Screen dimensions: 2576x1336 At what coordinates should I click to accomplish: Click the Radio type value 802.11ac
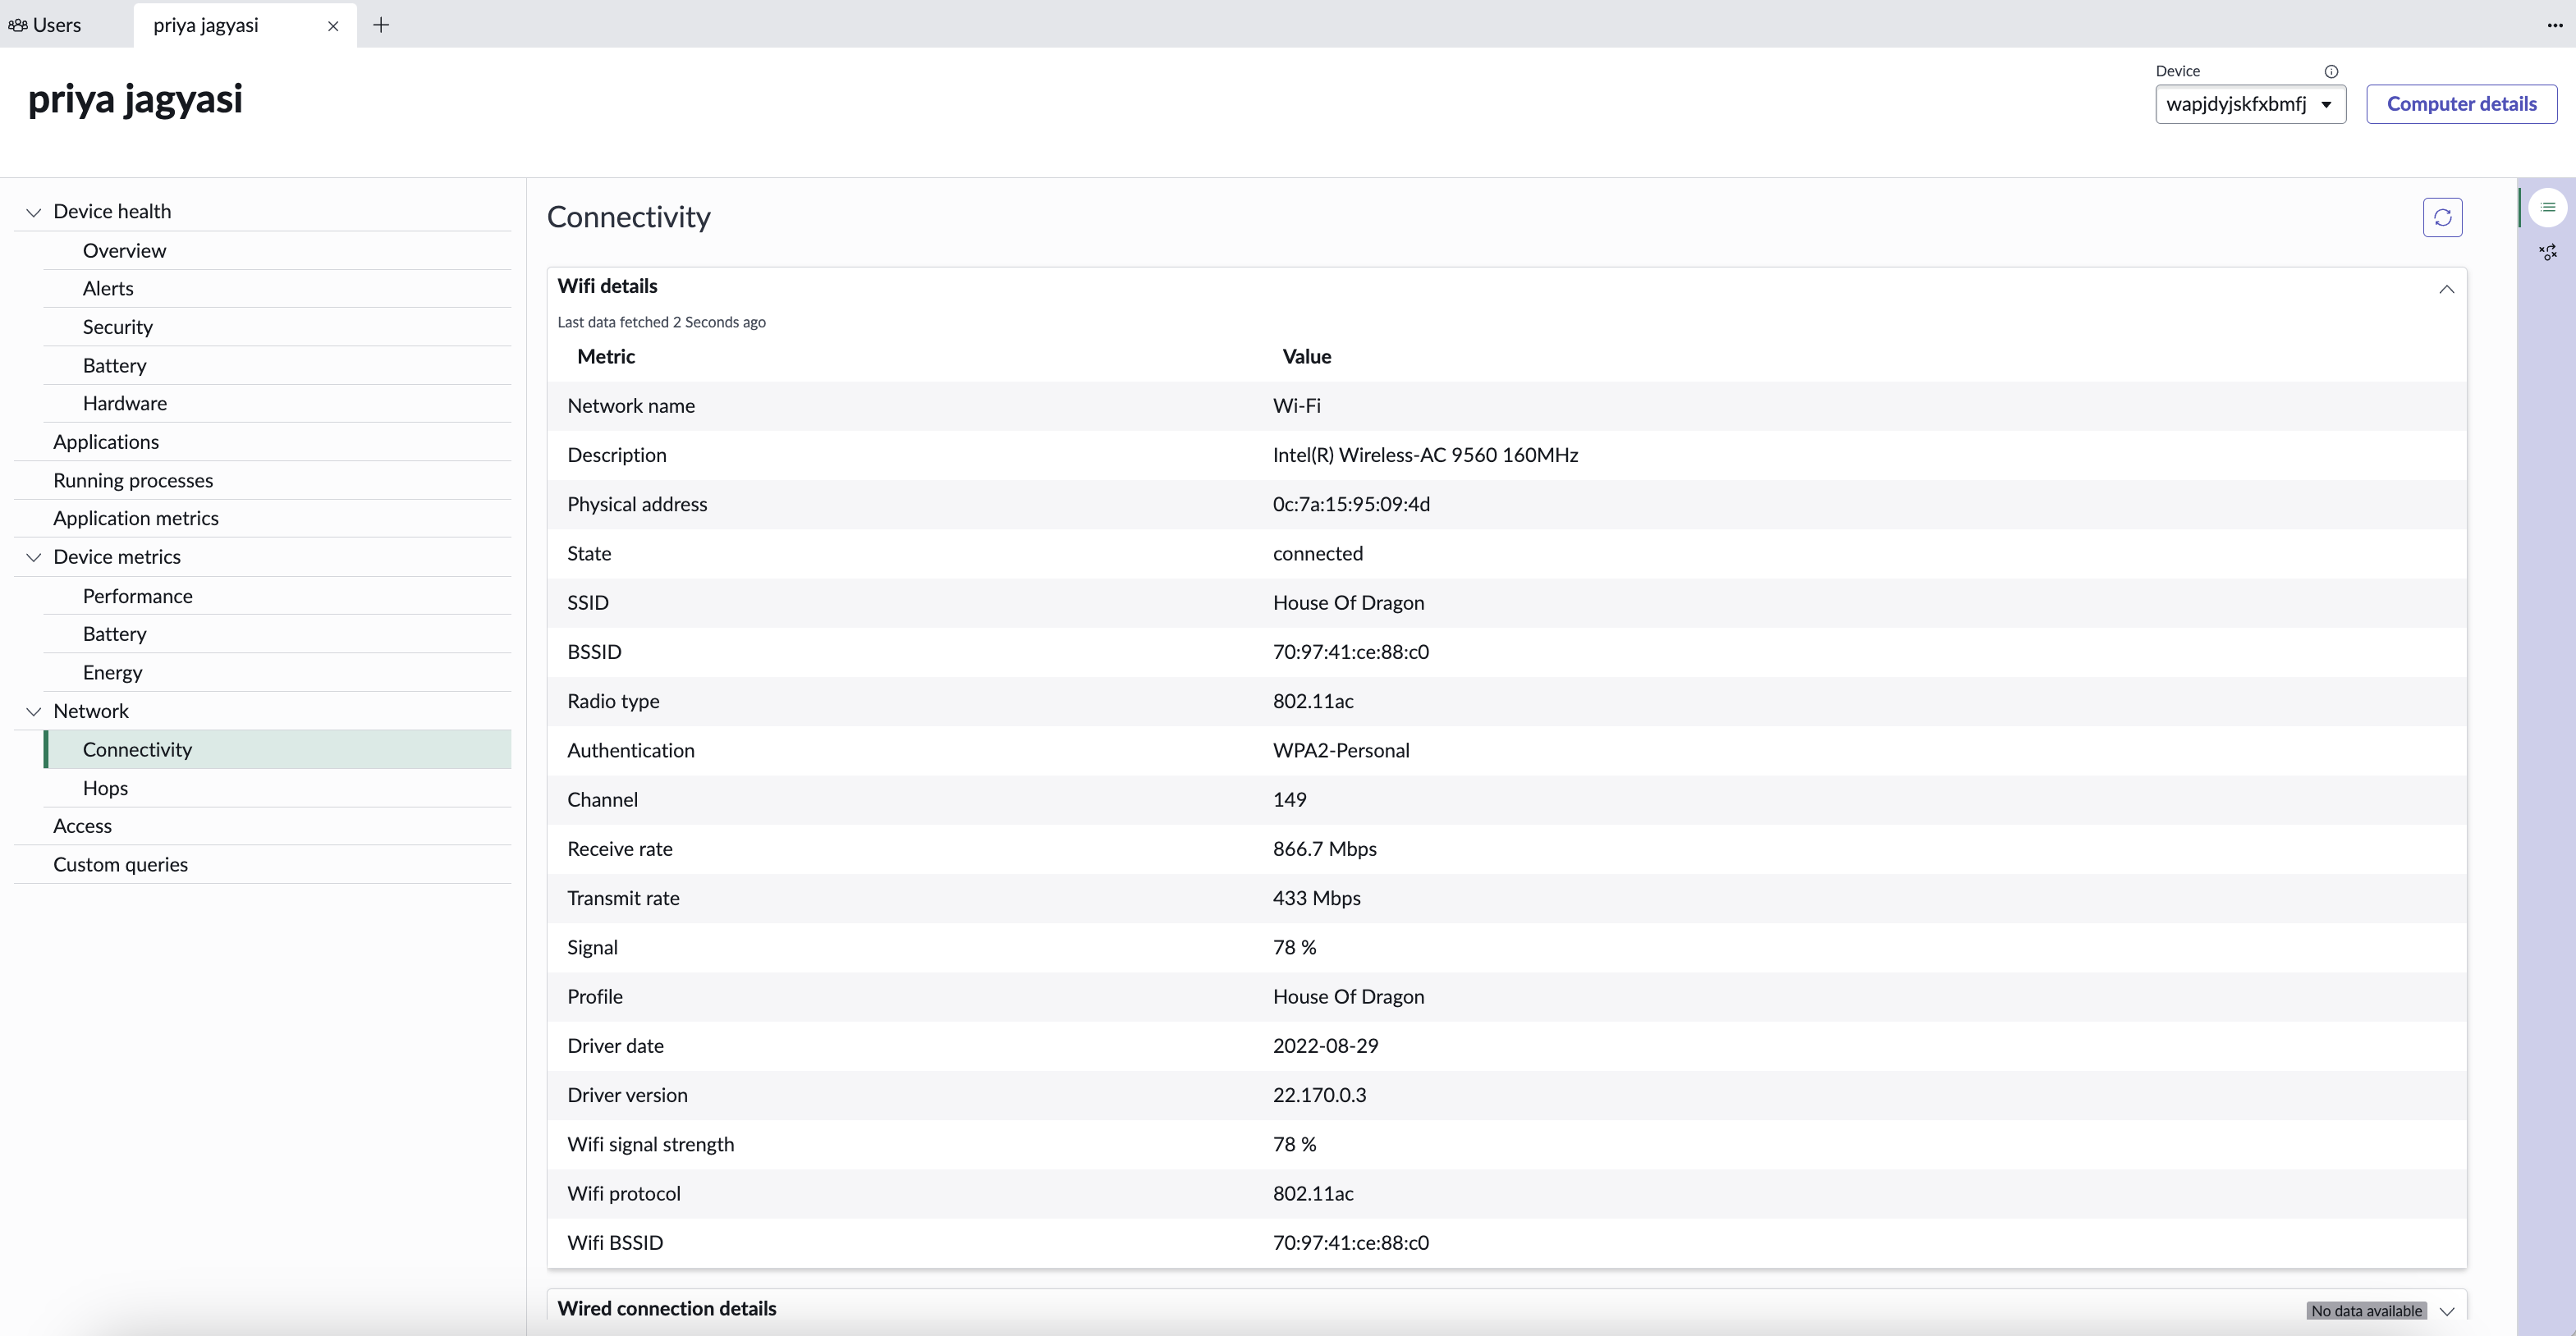pyautogui.click(x=1313, y=701)
